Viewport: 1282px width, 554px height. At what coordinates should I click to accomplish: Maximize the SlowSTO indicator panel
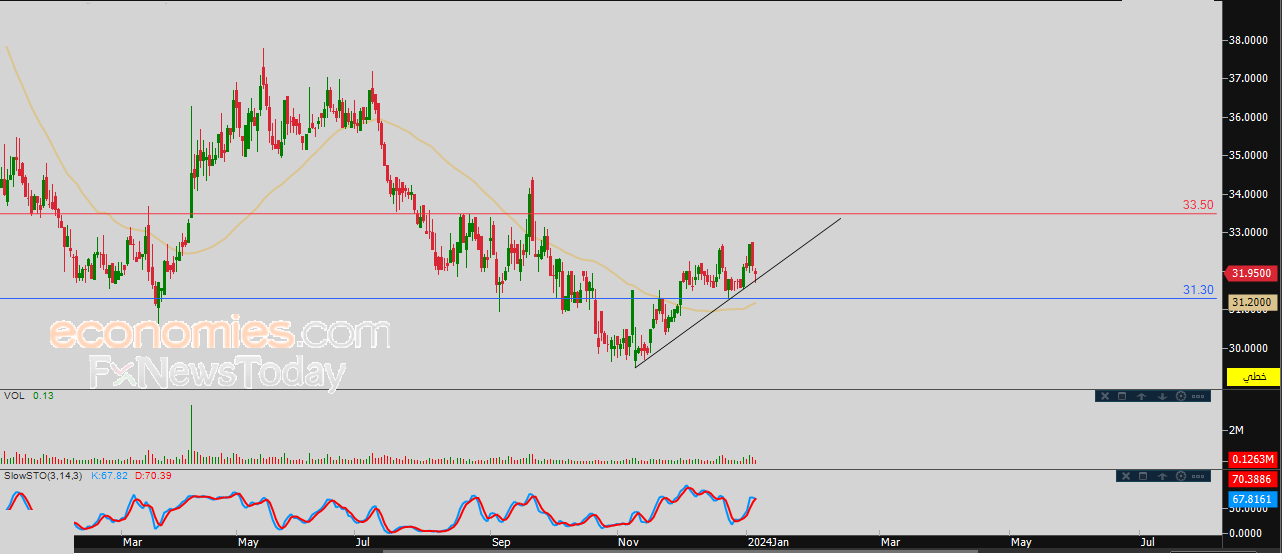pos(1143,476)
